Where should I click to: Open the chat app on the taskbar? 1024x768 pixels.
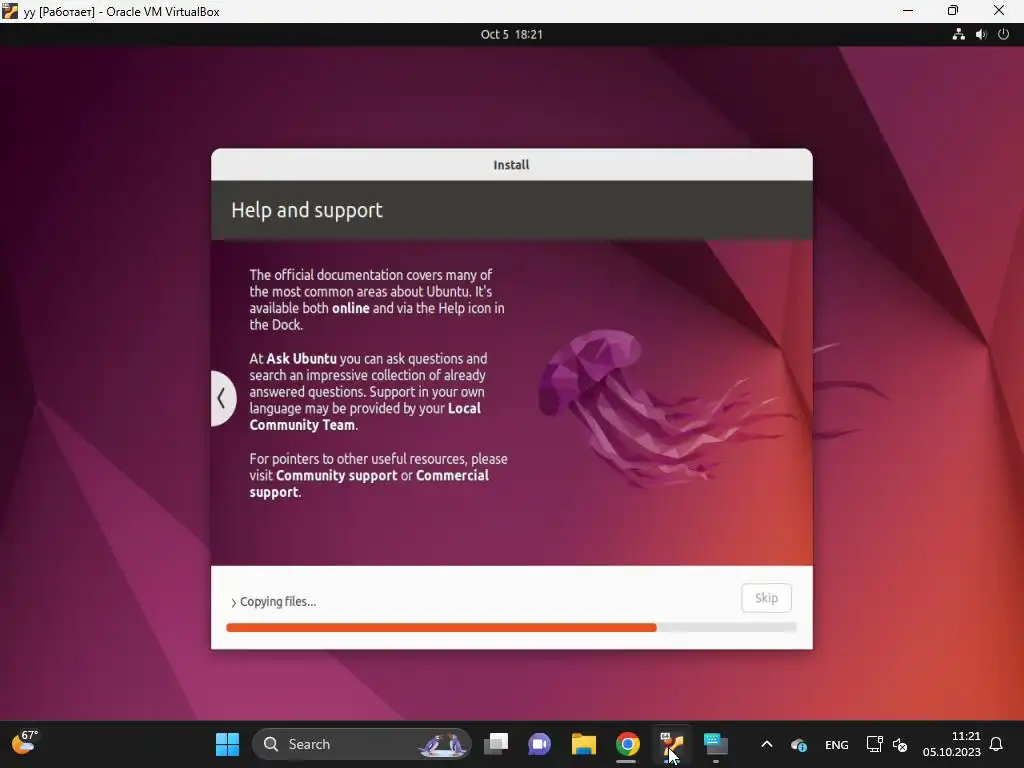539,744
